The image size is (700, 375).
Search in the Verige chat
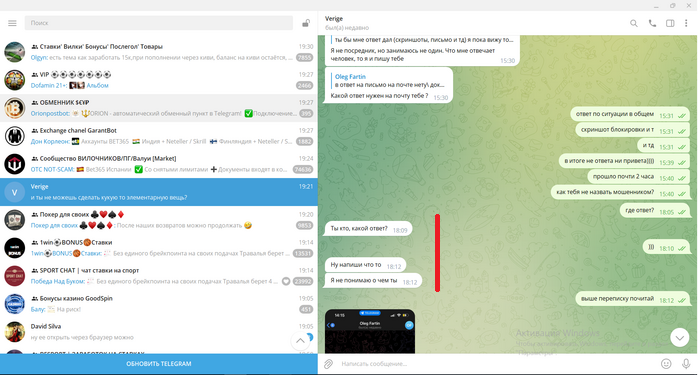pos(633,24)
